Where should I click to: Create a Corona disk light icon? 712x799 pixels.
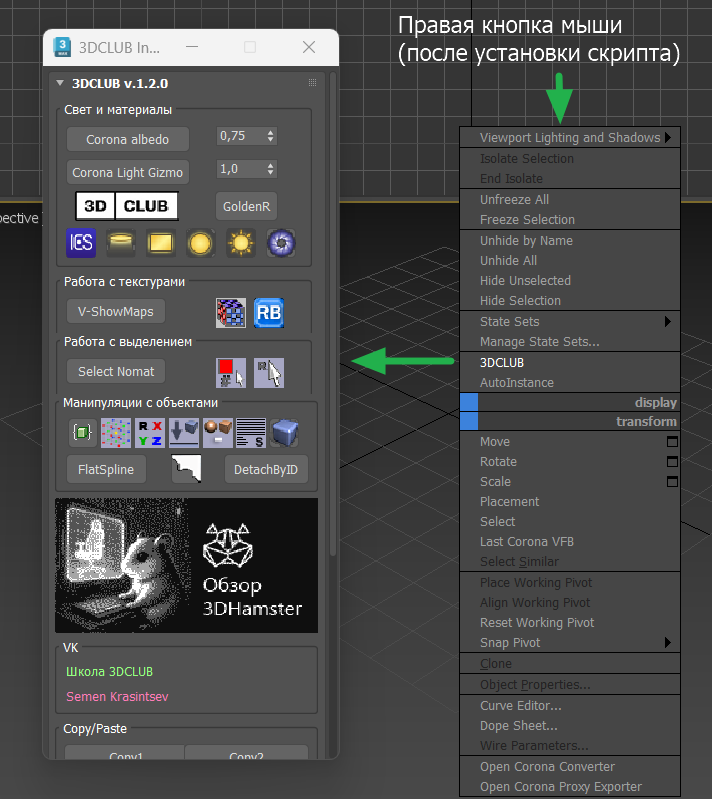121,243
